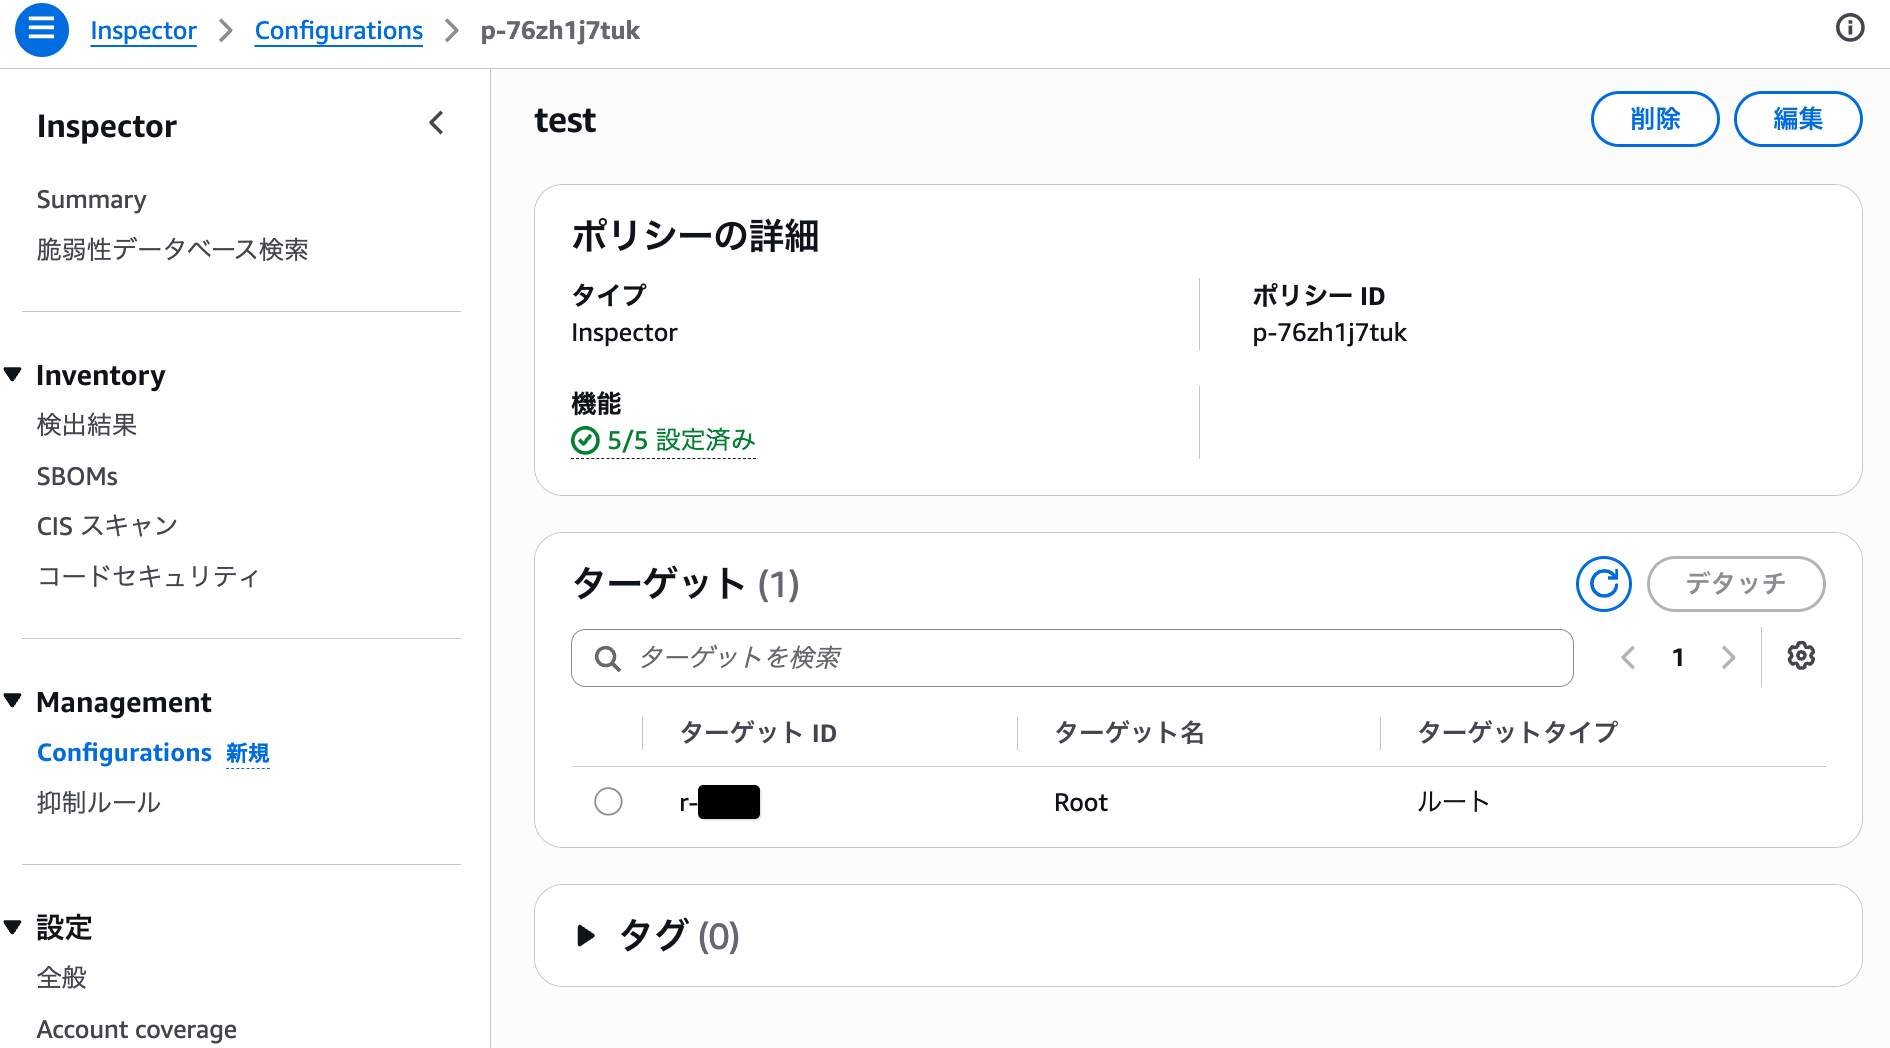Open the hamburger navigation menu
This screenshot has height=1048, width=1890.
point(42,30)
